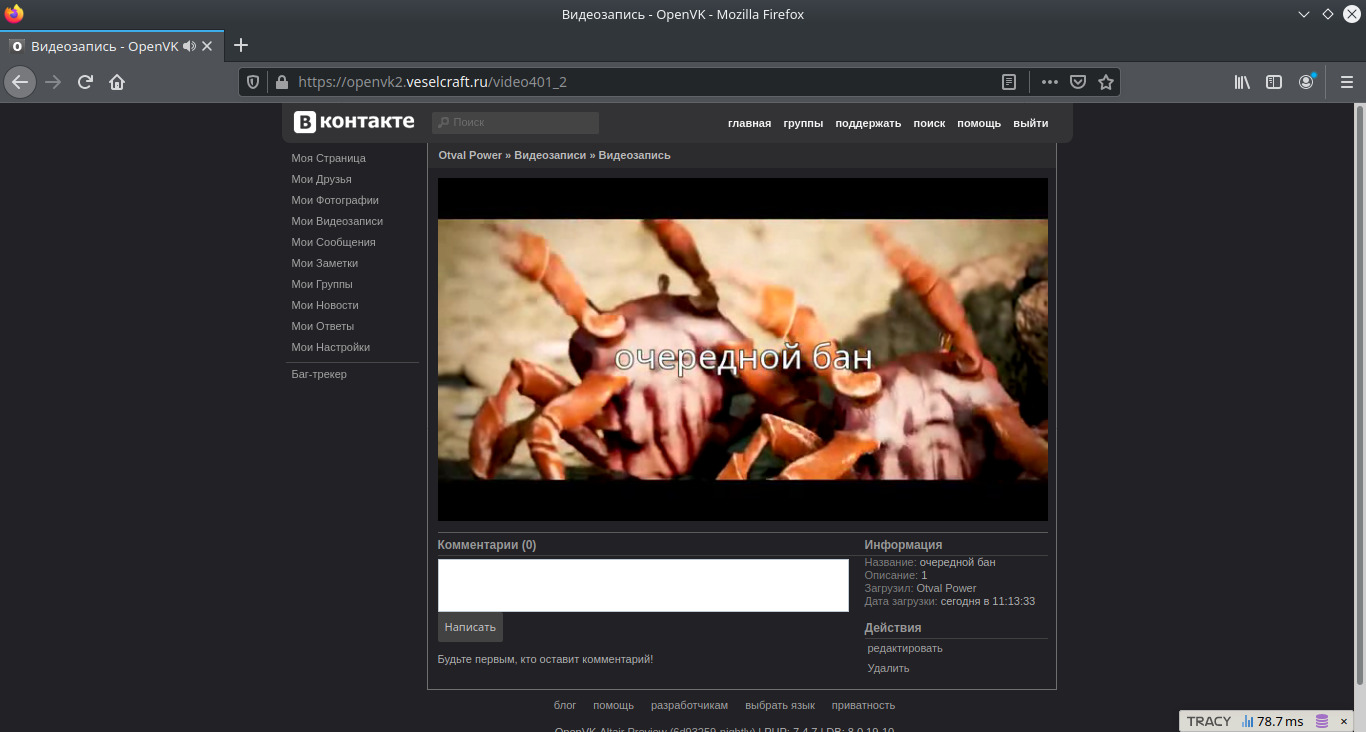1366x732 pixels.
Task: Open разработчикам link in footer
Action: (690, 705)
